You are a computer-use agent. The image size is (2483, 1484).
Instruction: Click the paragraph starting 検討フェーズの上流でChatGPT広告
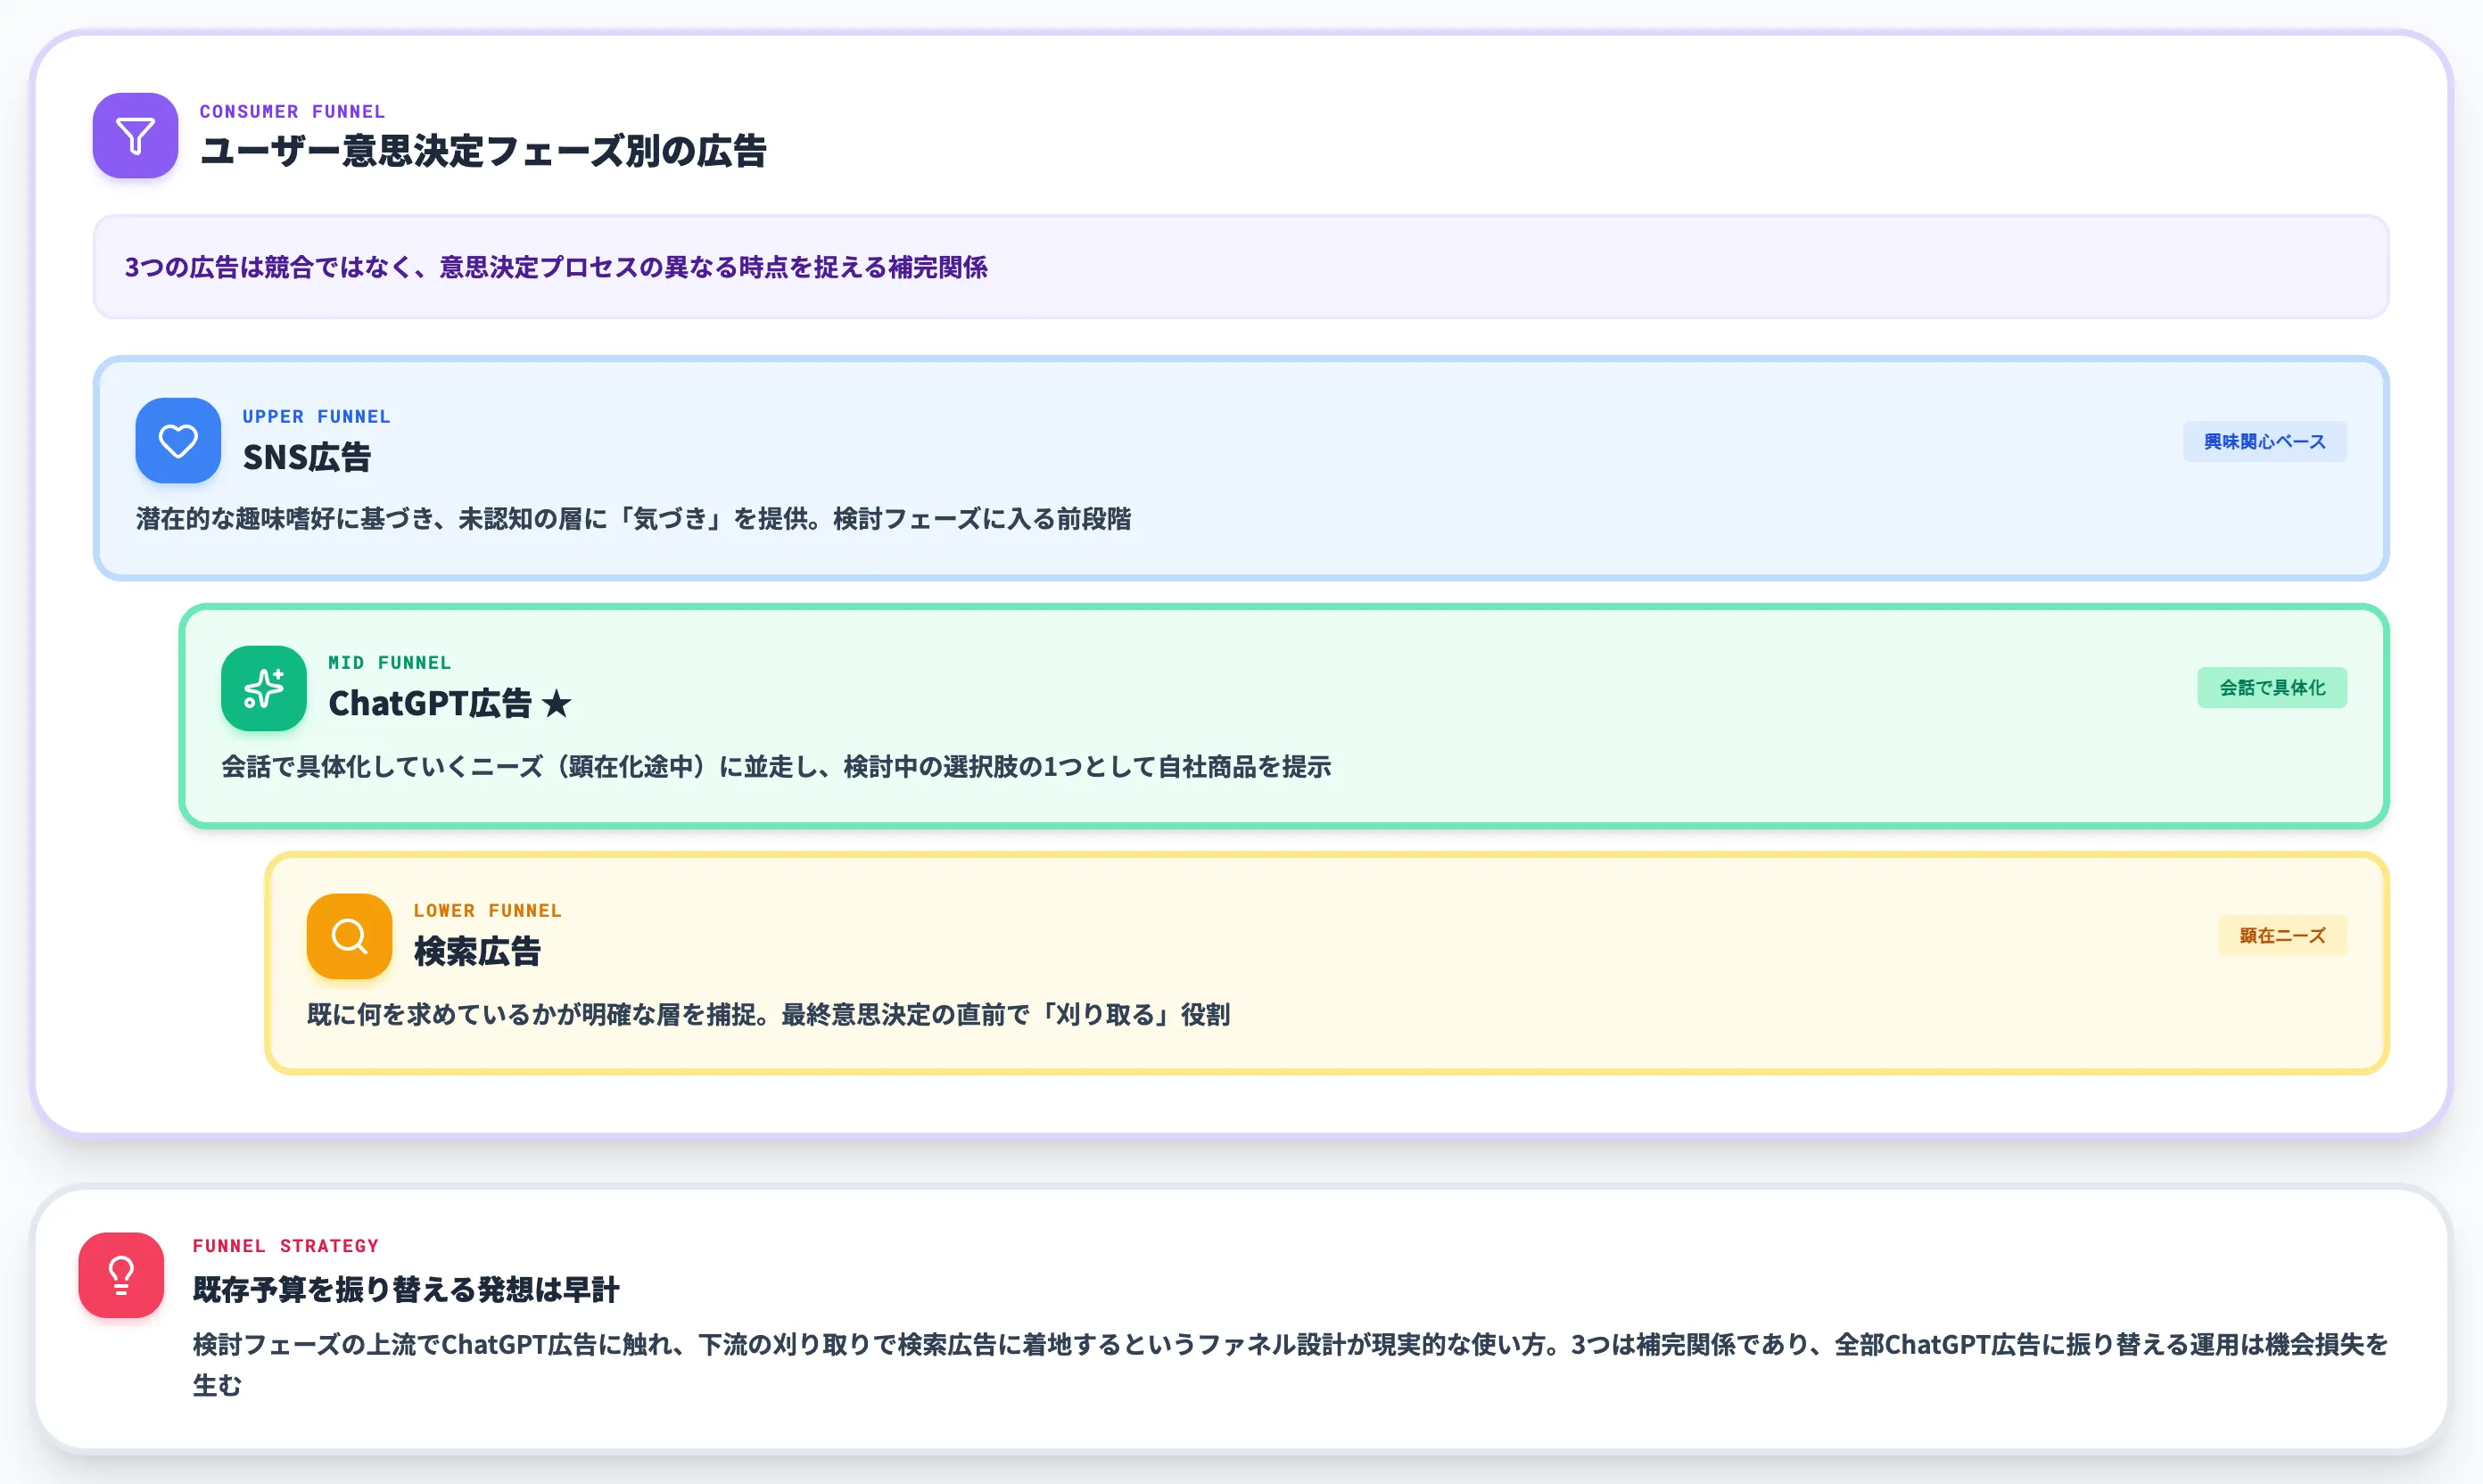1290,1365
